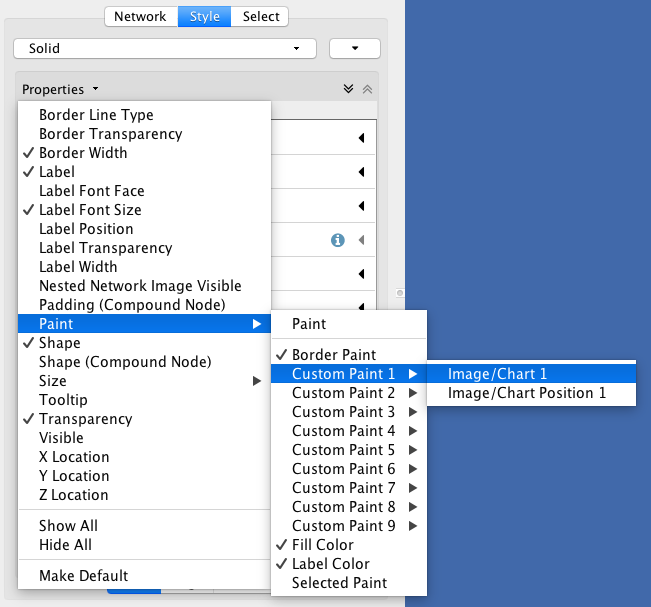Screen dimensions: 651x607
Task: Toggle Border Paint in Paint submenu
Action: click(x=334, y=355)
